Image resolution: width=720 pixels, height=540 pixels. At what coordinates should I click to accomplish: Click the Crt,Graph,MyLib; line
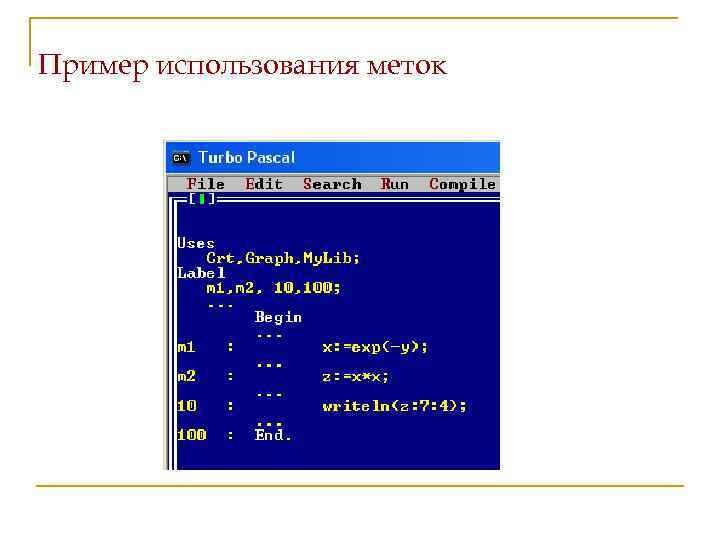coord(283,258)
